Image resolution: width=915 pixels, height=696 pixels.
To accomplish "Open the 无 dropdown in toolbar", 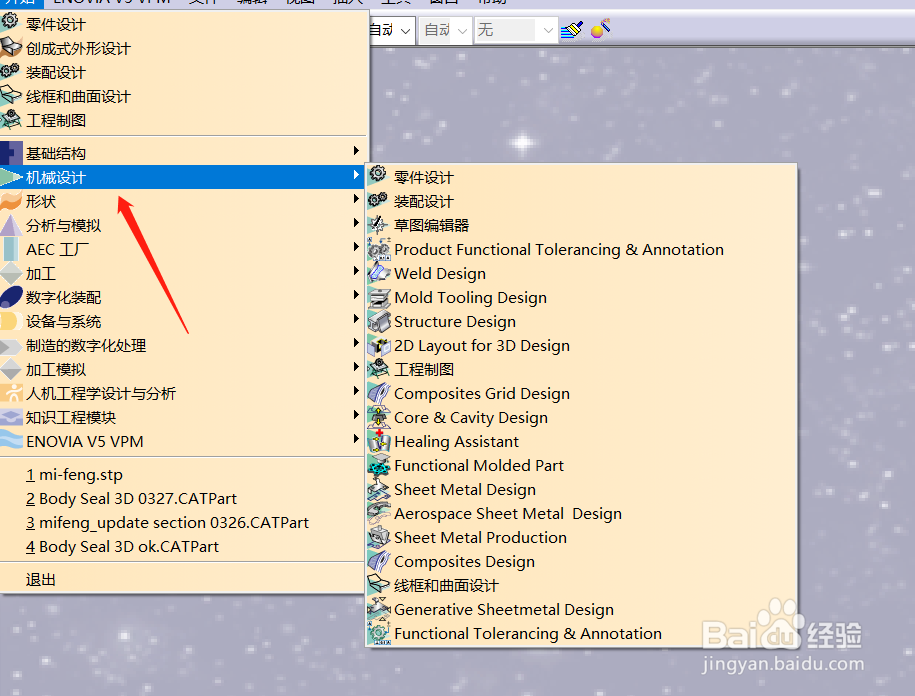I will coord(516,30).
